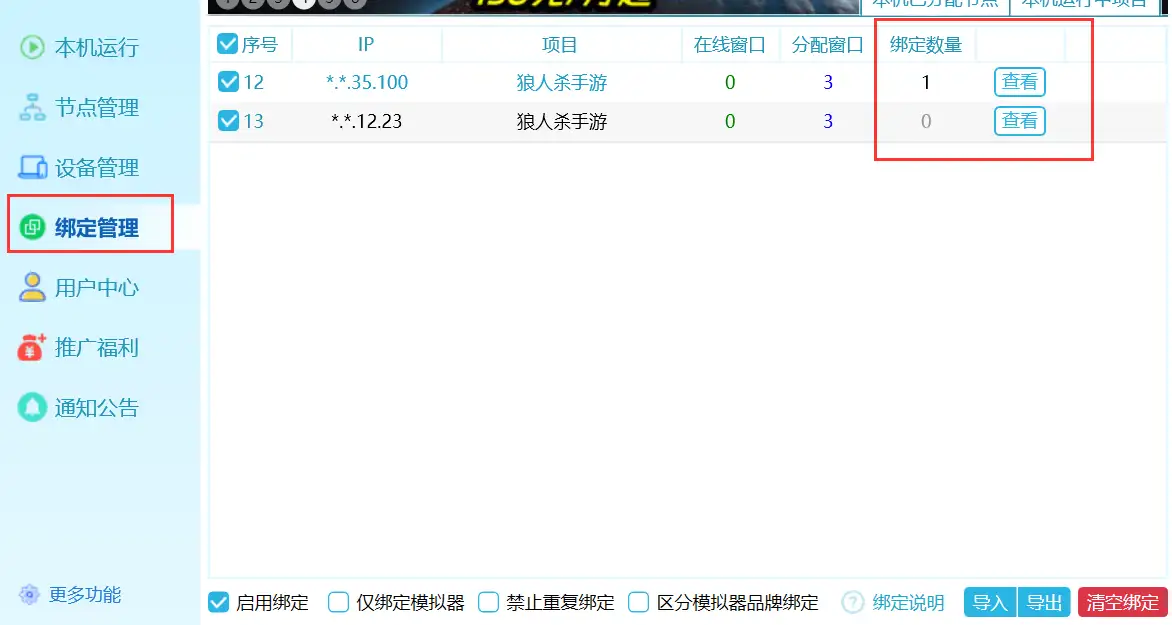Tick the 禁止重复绑定 checkbox
Viewport: 1172px width, 625px height.
click(488, 602)
